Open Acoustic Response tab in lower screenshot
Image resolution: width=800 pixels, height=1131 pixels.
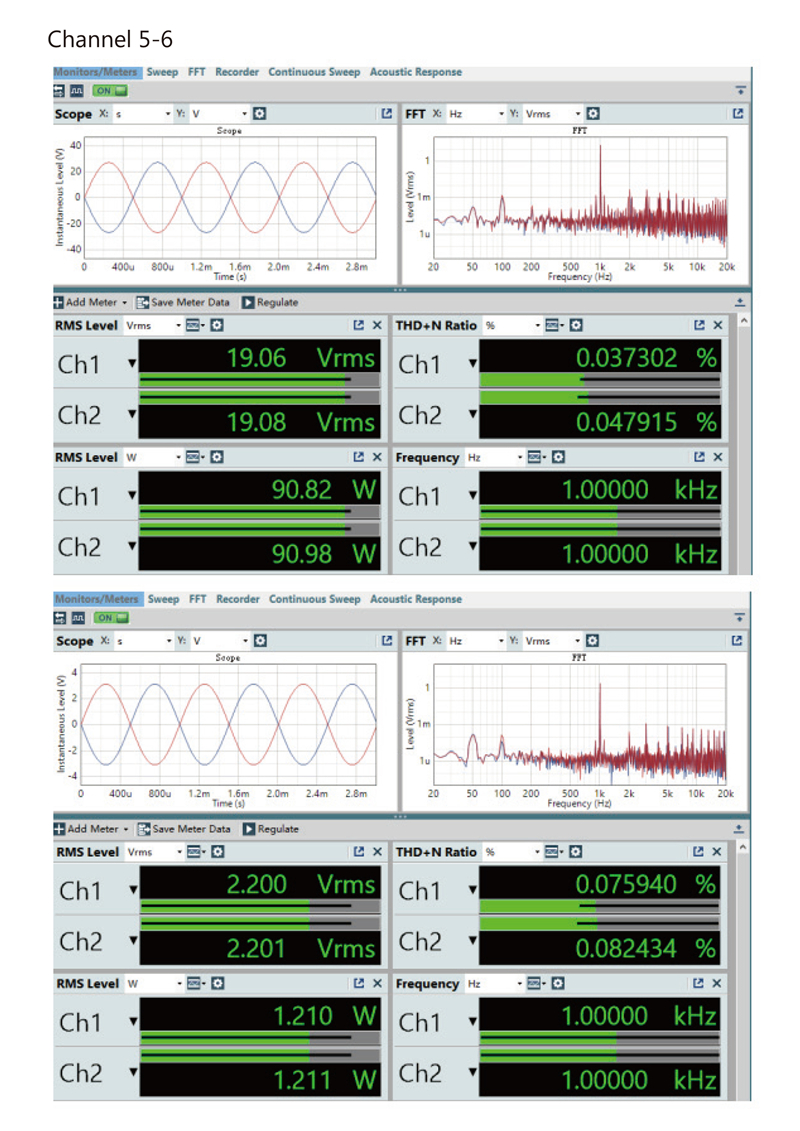click(x=416, y=599)
